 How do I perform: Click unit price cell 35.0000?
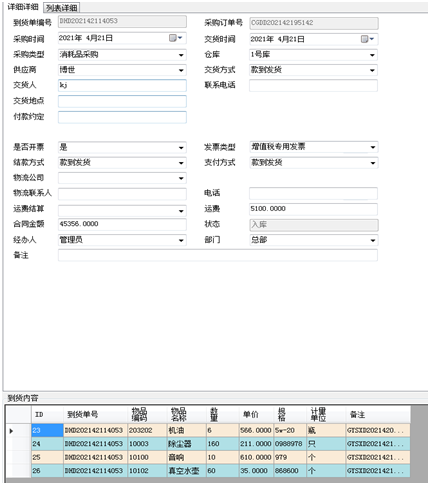(x=256, y=471)
